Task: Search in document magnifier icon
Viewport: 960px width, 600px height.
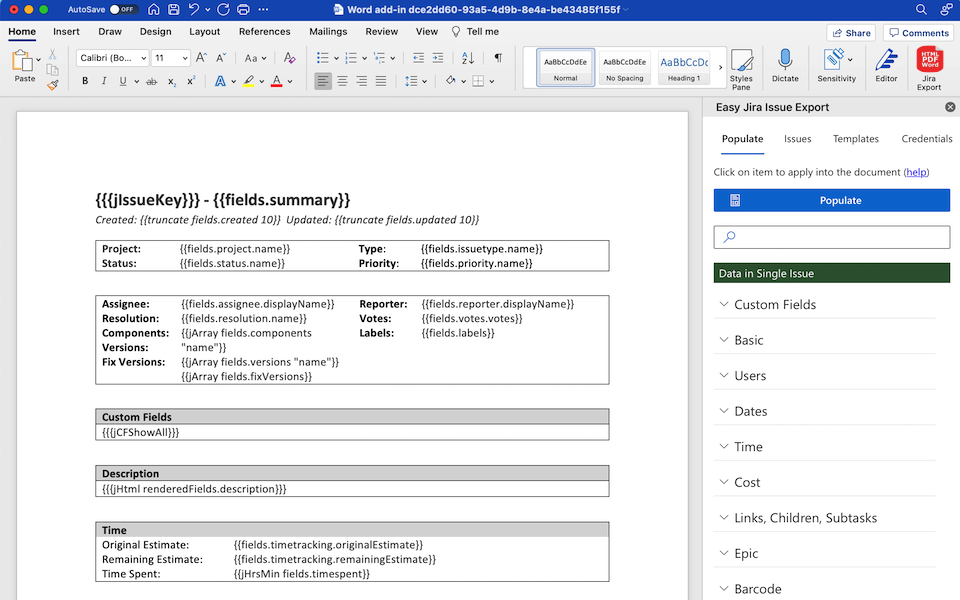Action: point(921,9)
